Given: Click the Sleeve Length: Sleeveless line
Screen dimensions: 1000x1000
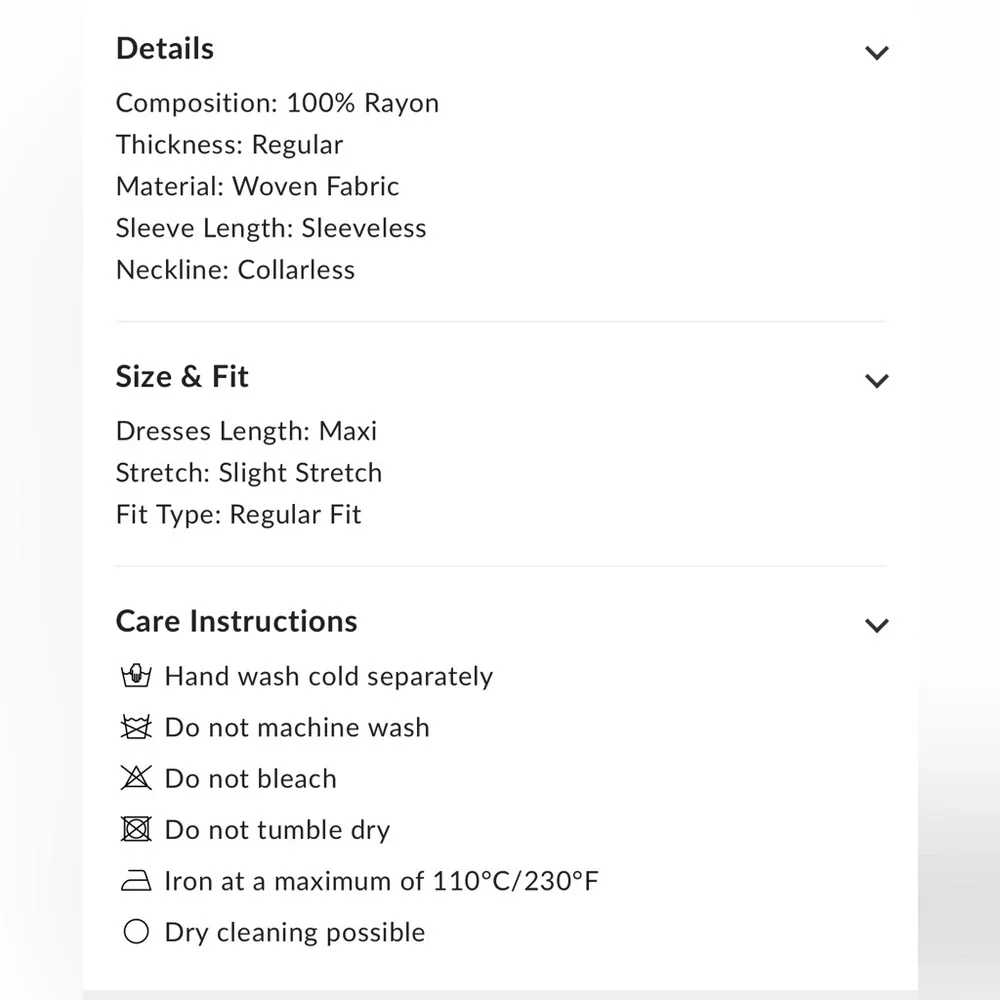Looking at the screenshot, I should [271, 228].
